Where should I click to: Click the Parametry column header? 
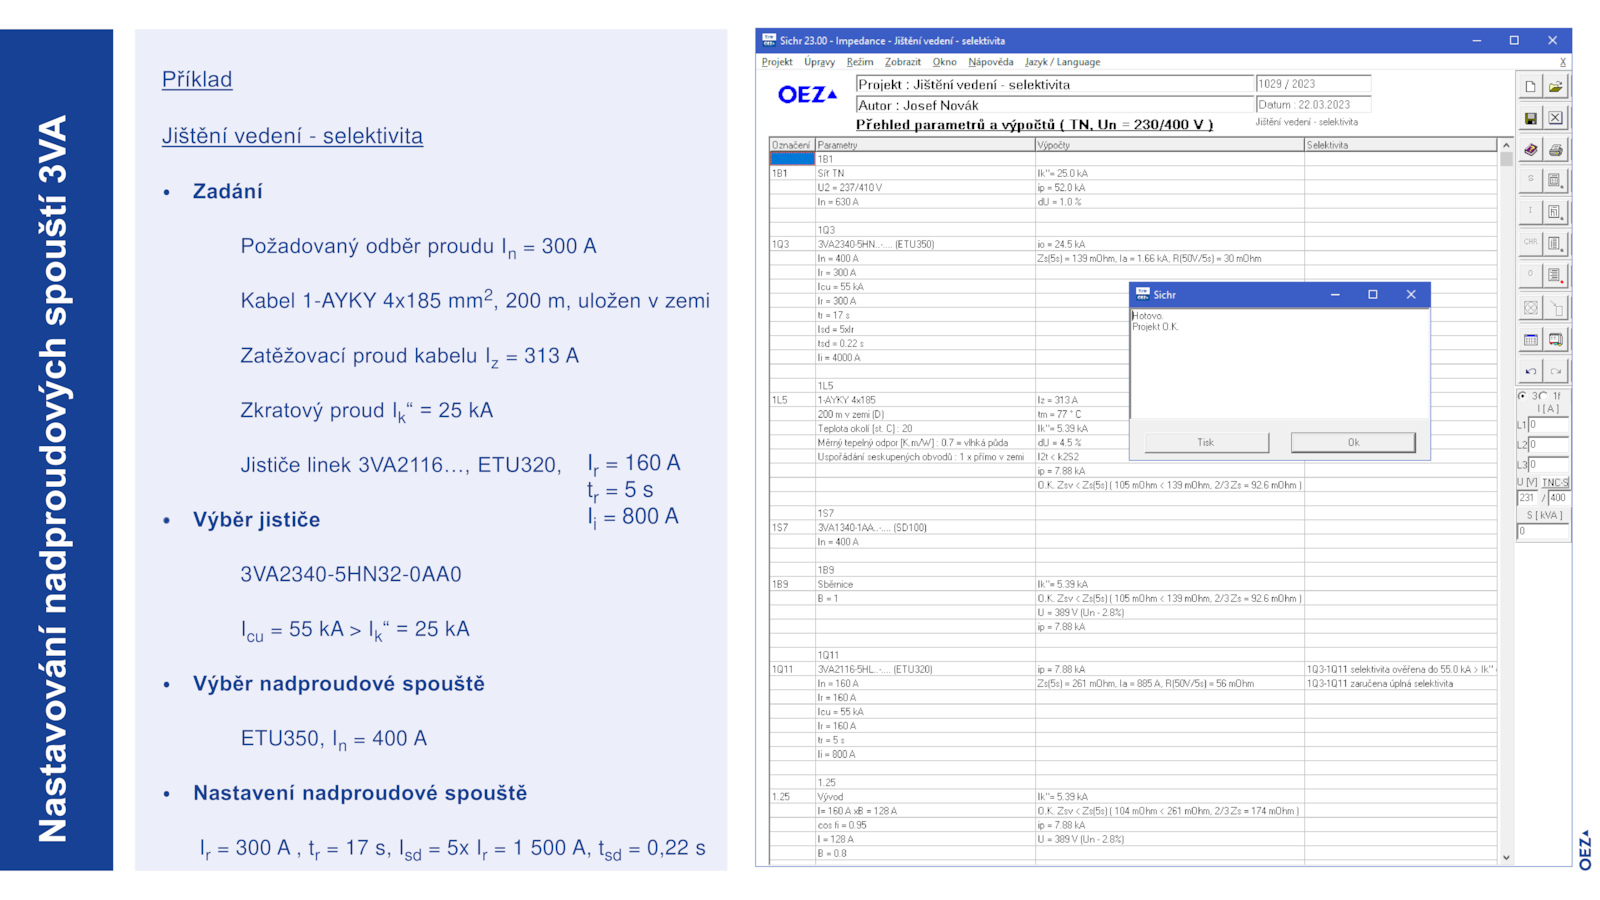(x=924, y=145)
